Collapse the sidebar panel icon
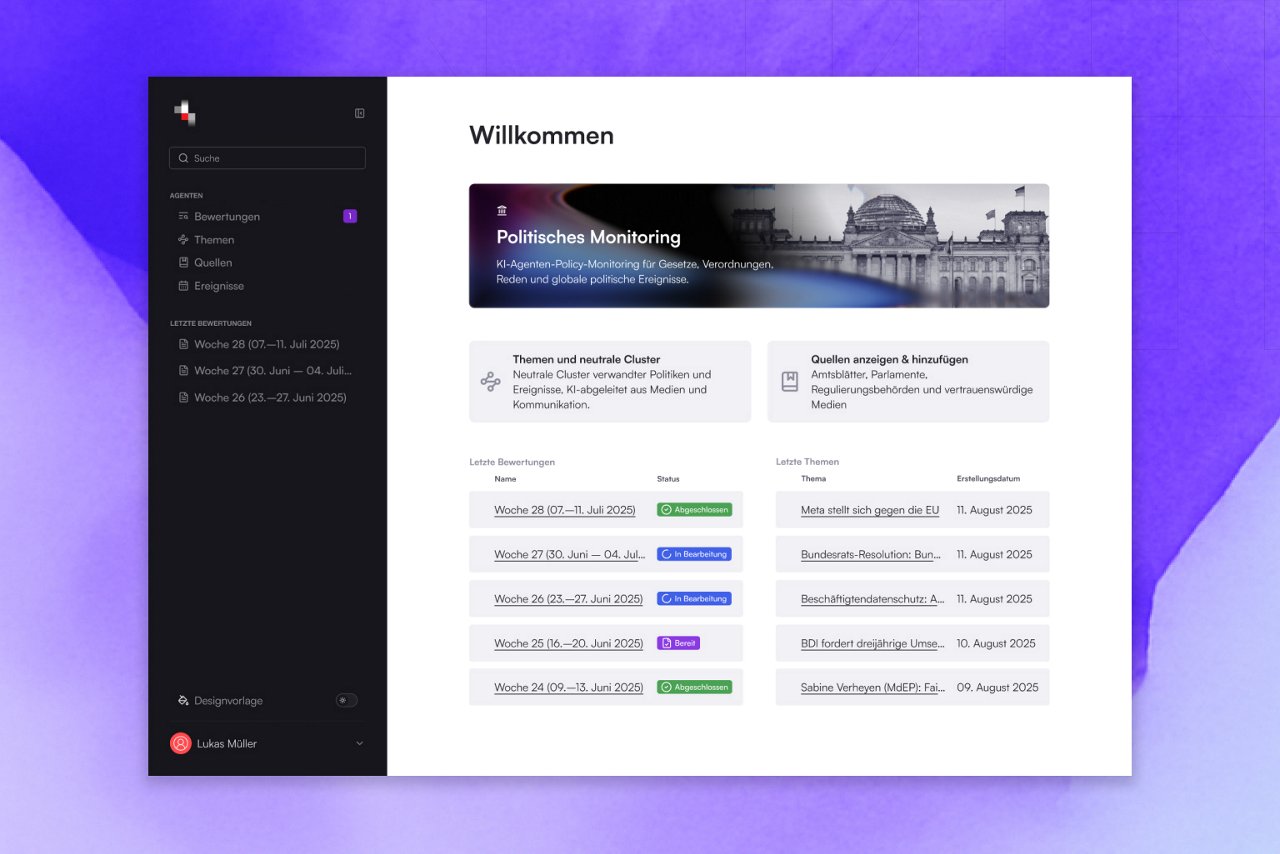The image size is (1280, 854). tap(360, 113)
